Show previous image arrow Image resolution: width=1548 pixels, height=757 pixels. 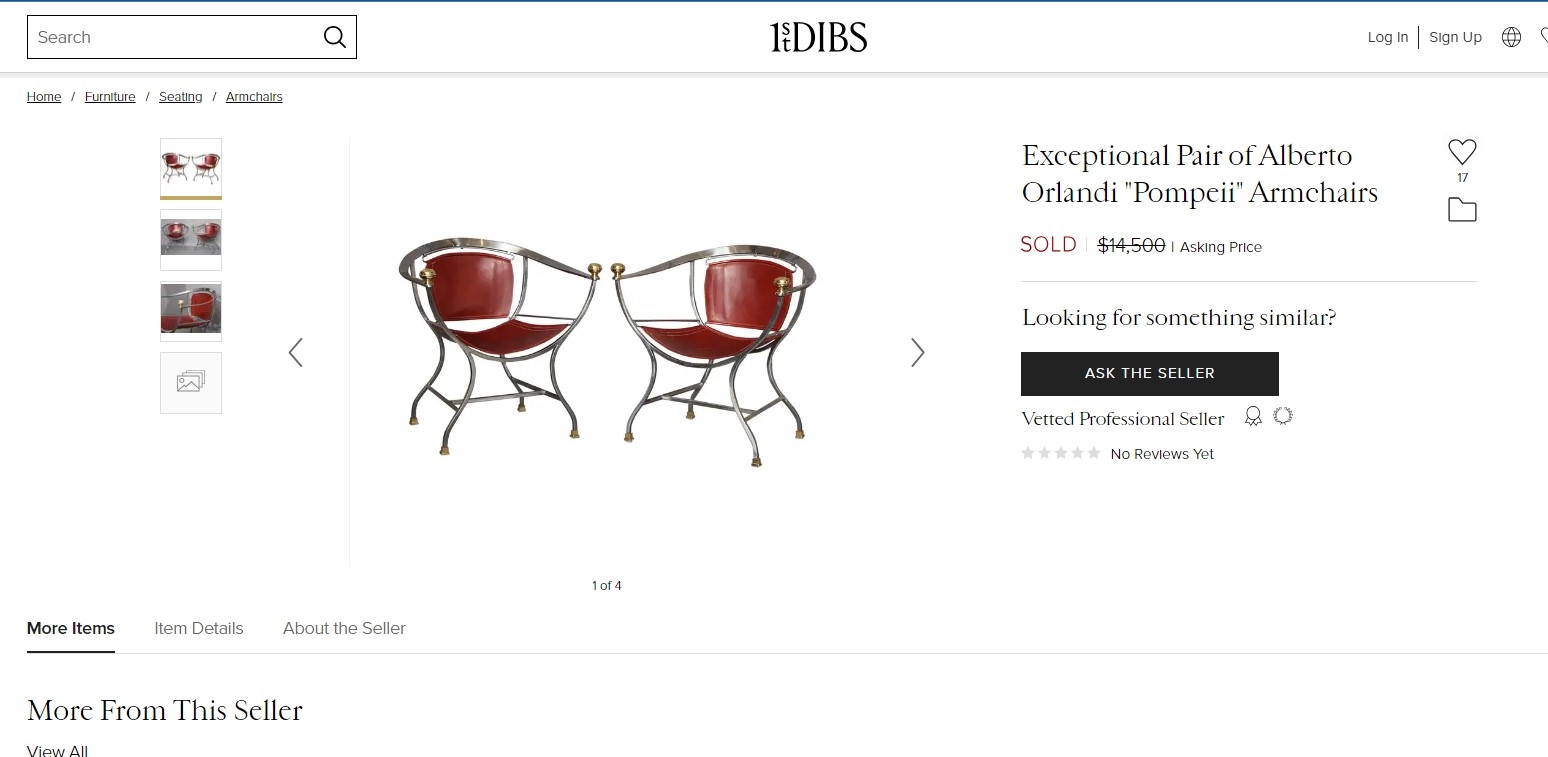pyautogui.click(x=295, y=352)
